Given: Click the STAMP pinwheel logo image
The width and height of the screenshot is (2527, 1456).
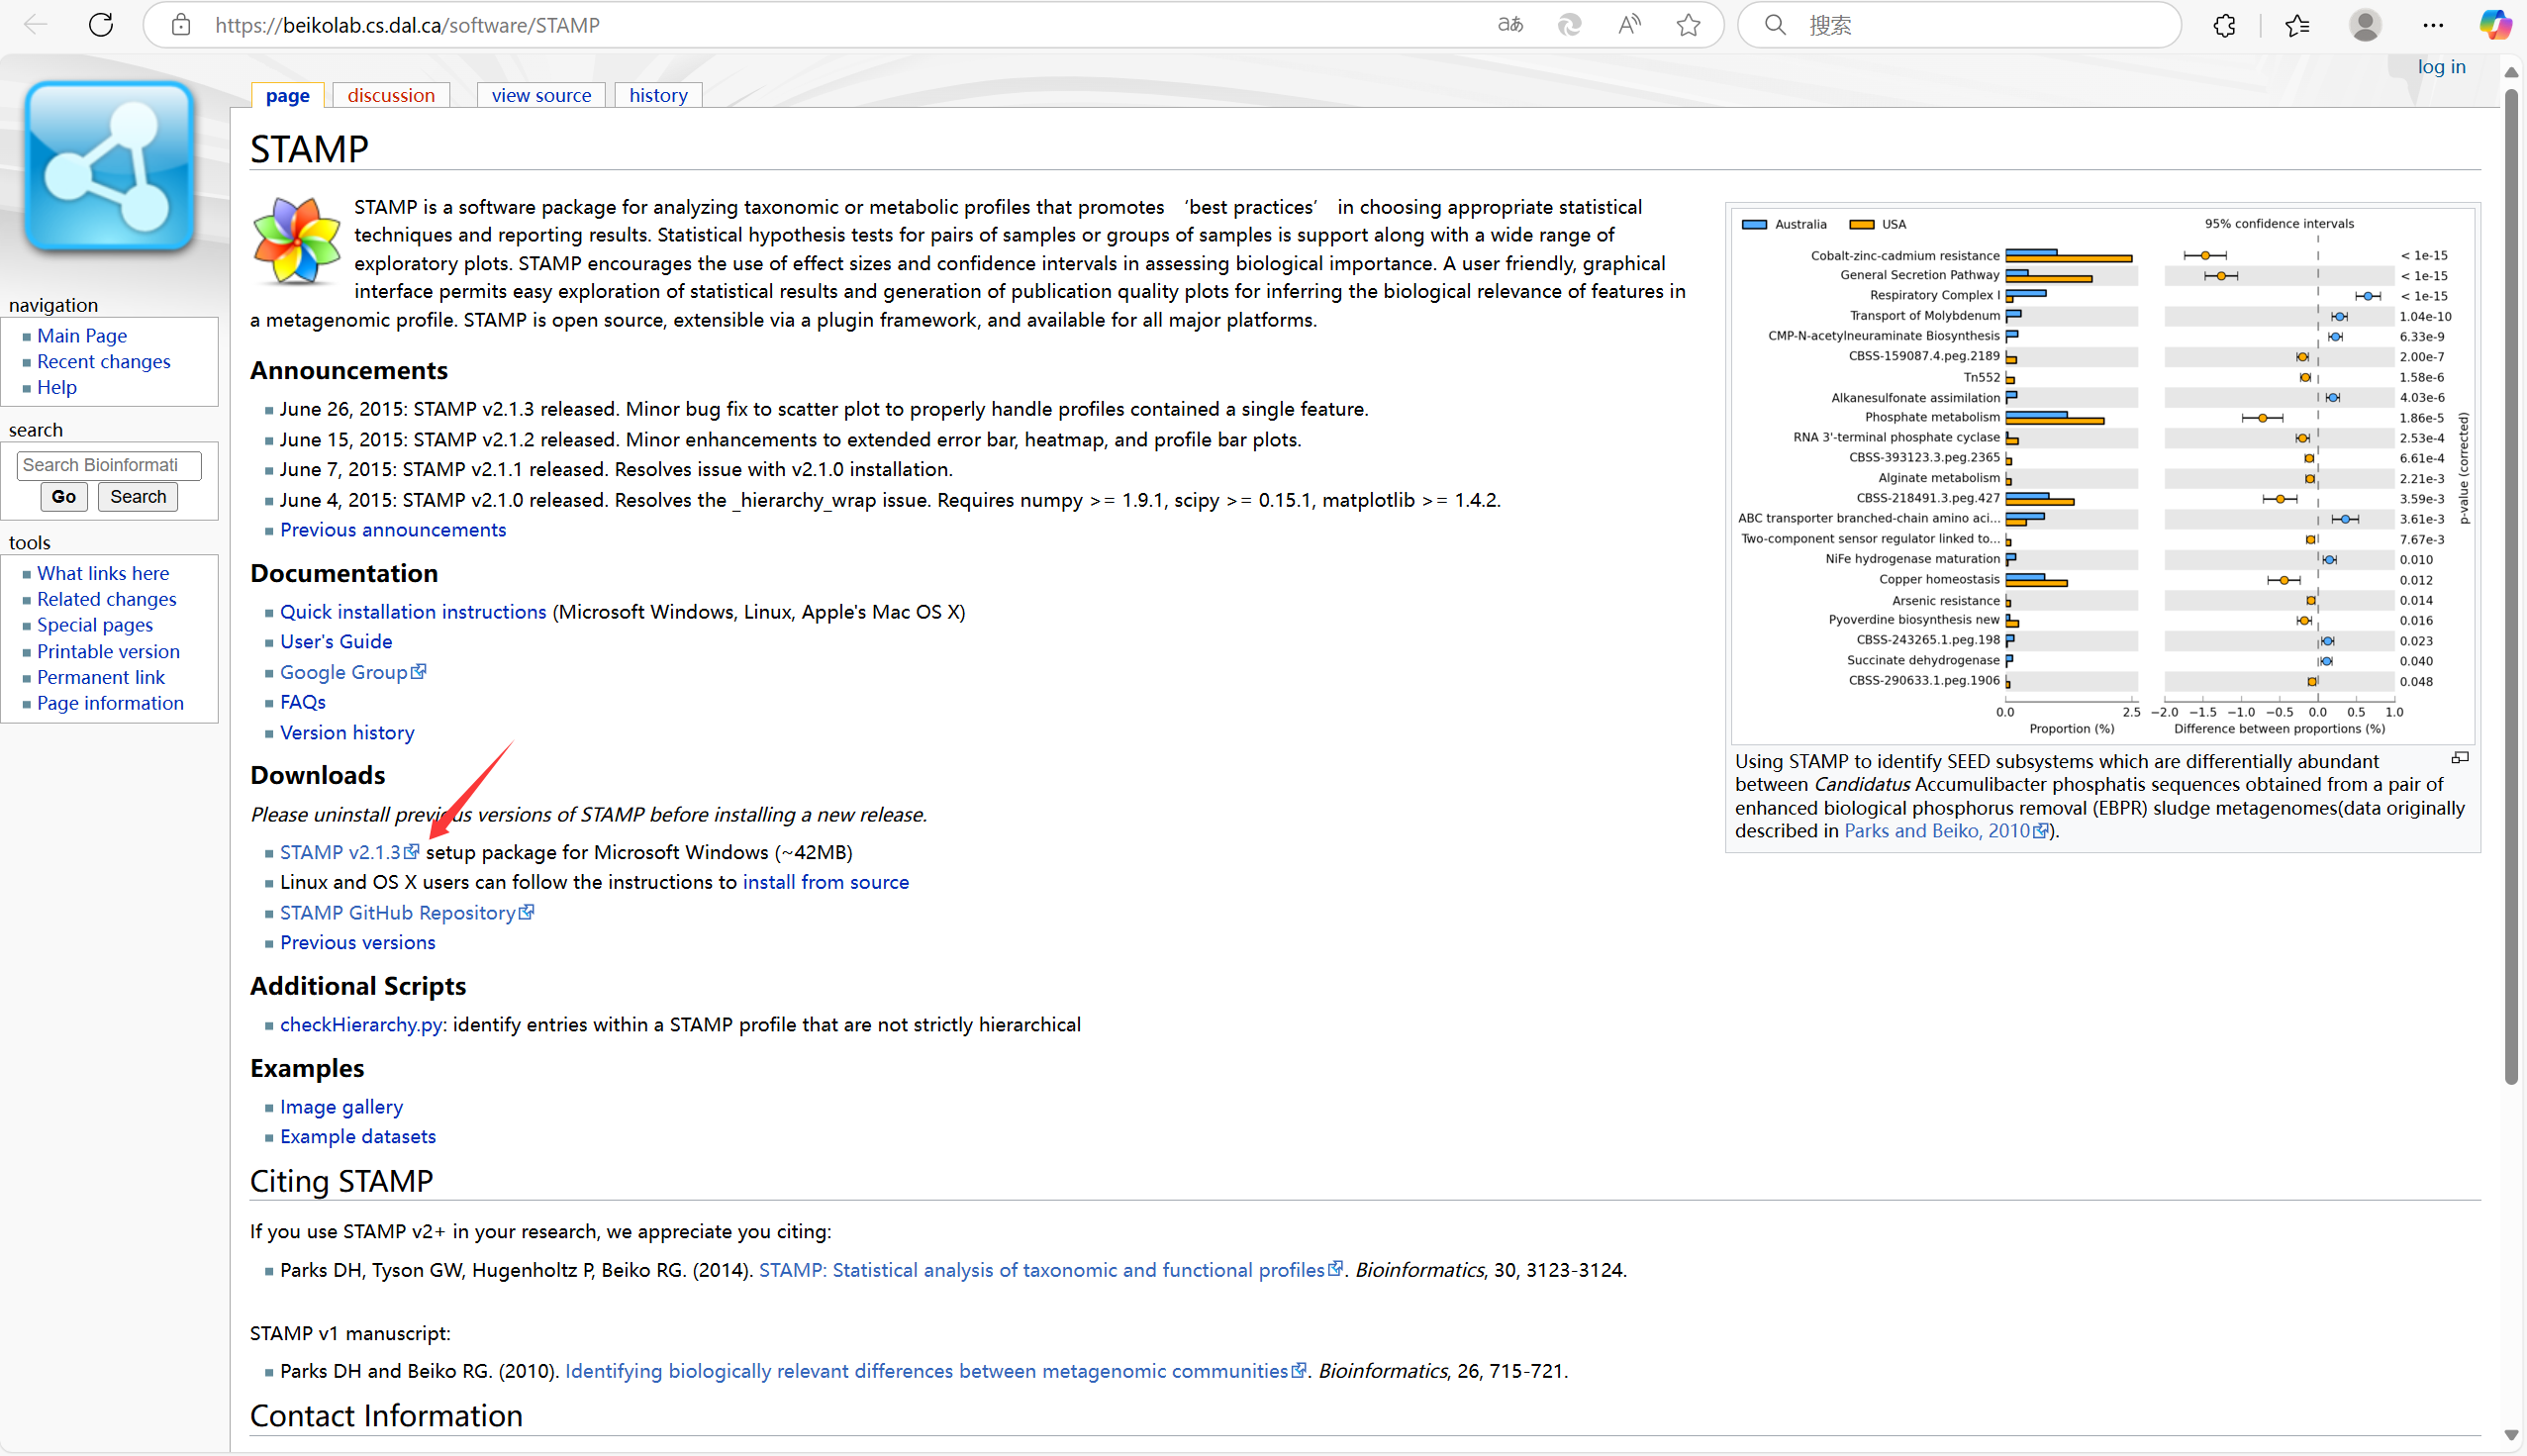Looking at the screenshot, I should coord(296,241).
